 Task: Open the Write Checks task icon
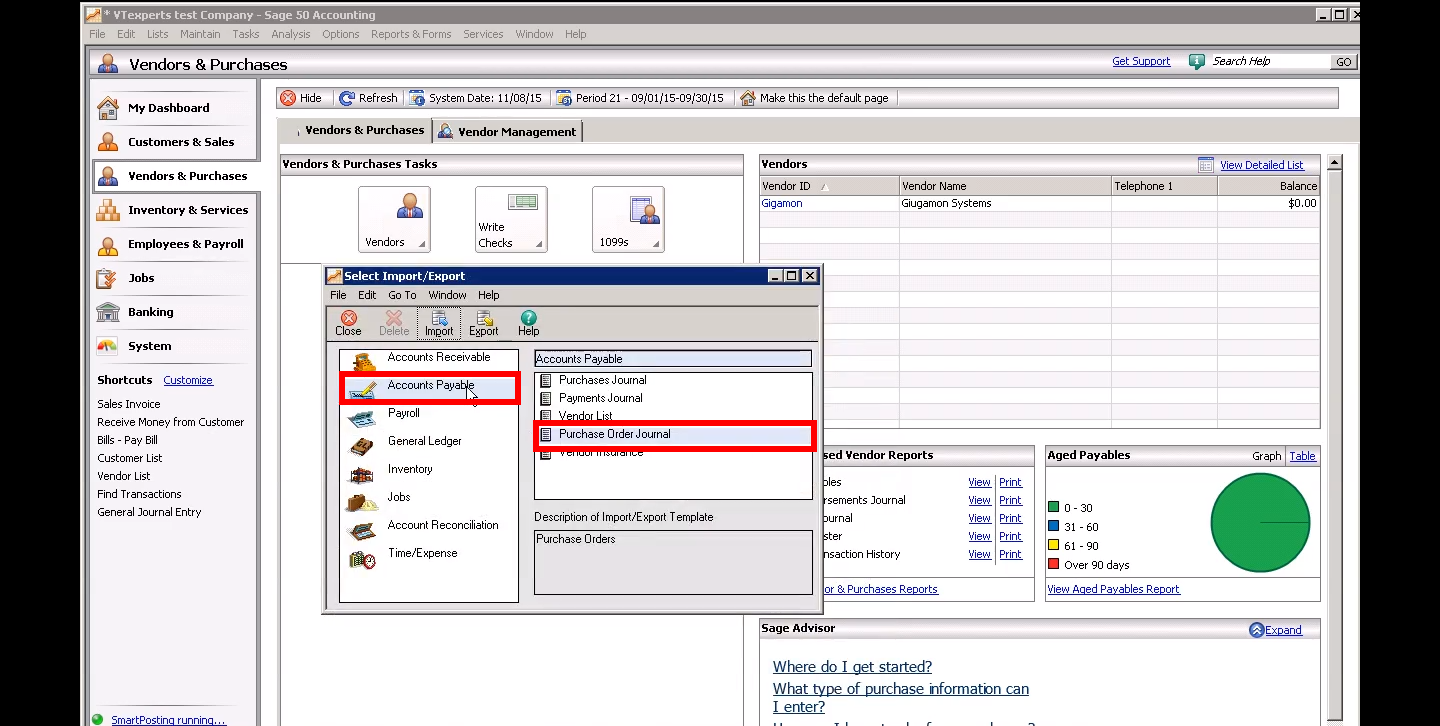tap(511, 219)
